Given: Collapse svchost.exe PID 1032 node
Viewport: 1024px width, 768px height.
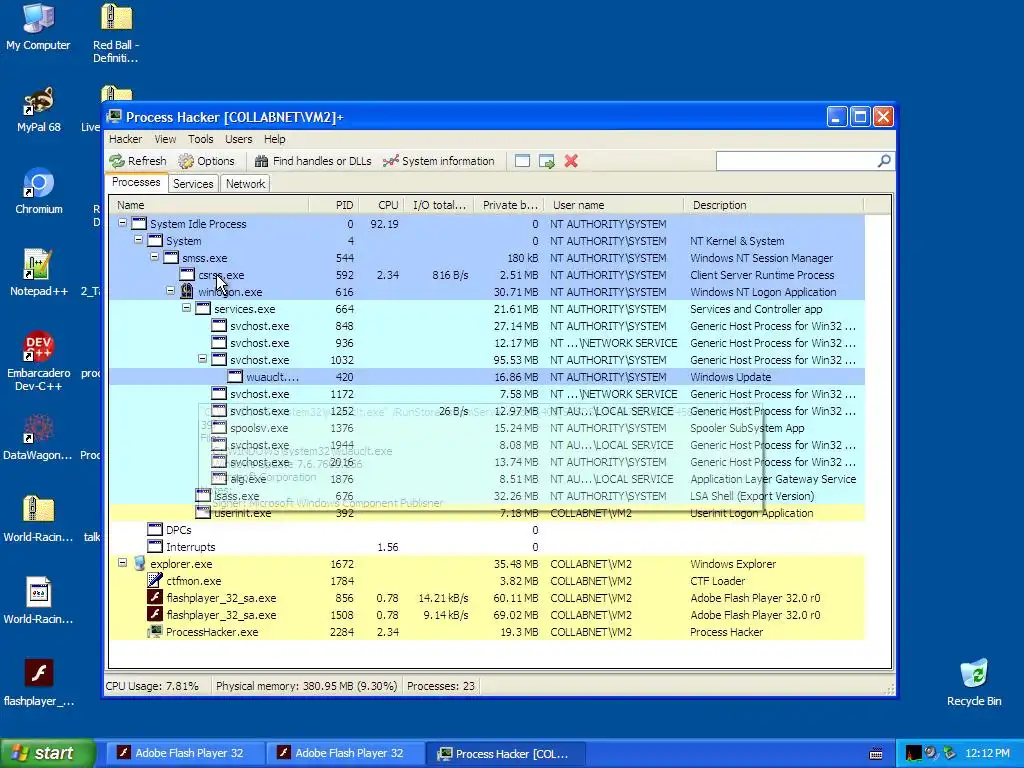Looking at the screenshot, I should tap(202, 359).
